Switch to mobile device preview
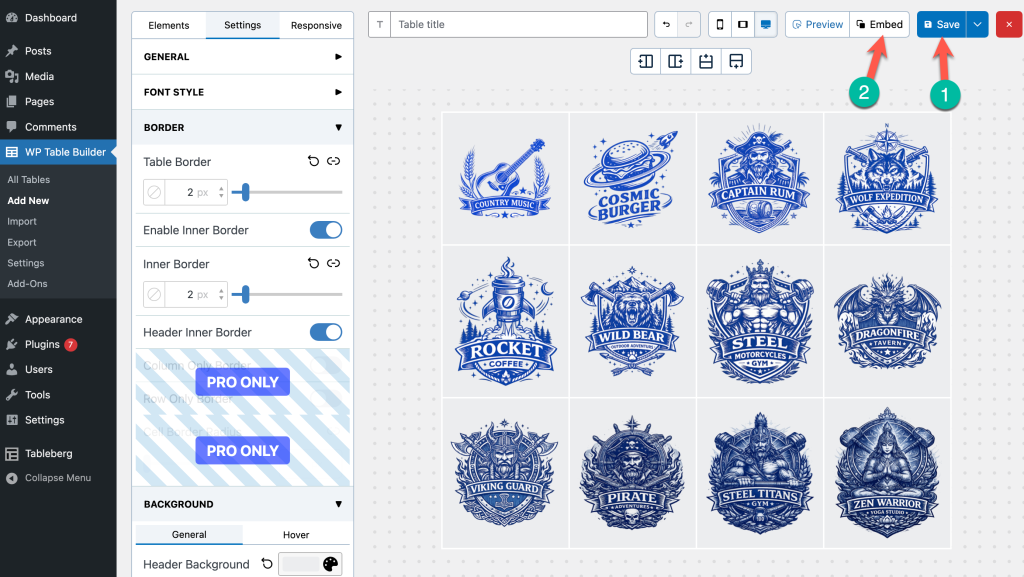Viewport: 1024px width, 577px height. (x=719, y=25)
